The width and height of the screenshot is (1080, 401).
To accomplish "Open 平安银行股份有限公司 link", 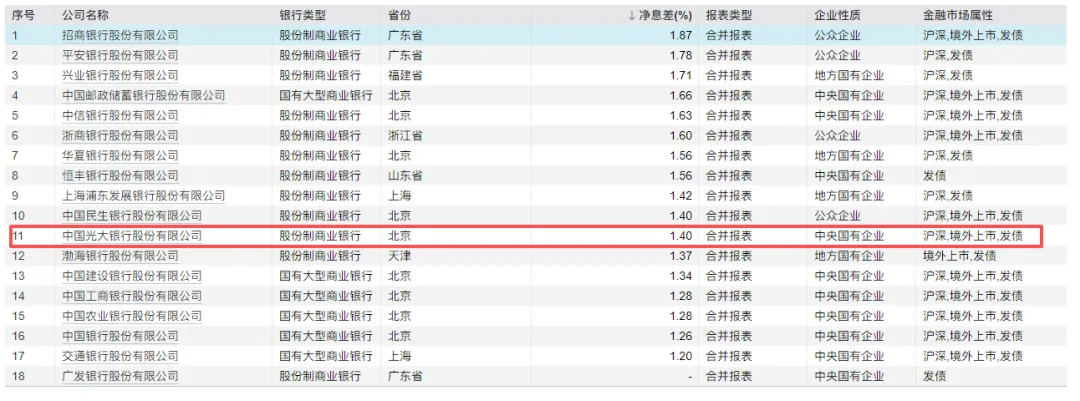I will pyautogui.click(x=120, y=55).
